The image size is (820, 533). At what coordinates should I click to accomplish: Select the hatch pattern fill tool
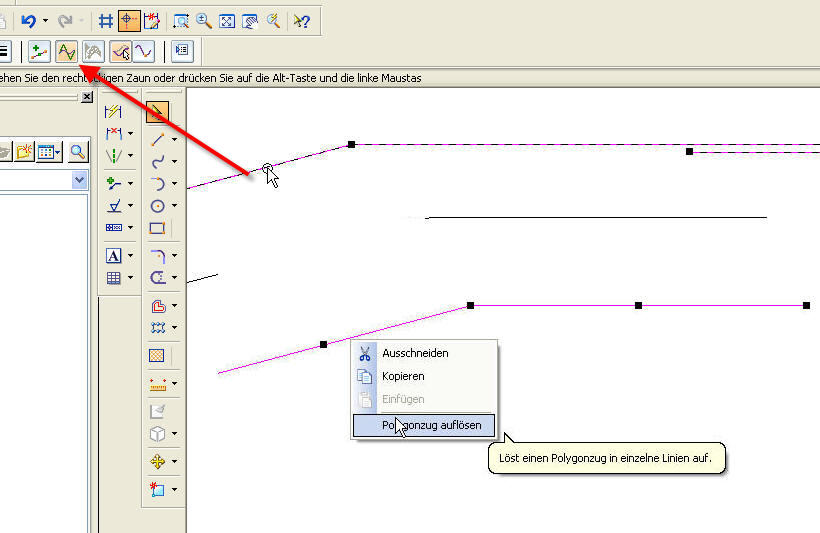(156, 355)
